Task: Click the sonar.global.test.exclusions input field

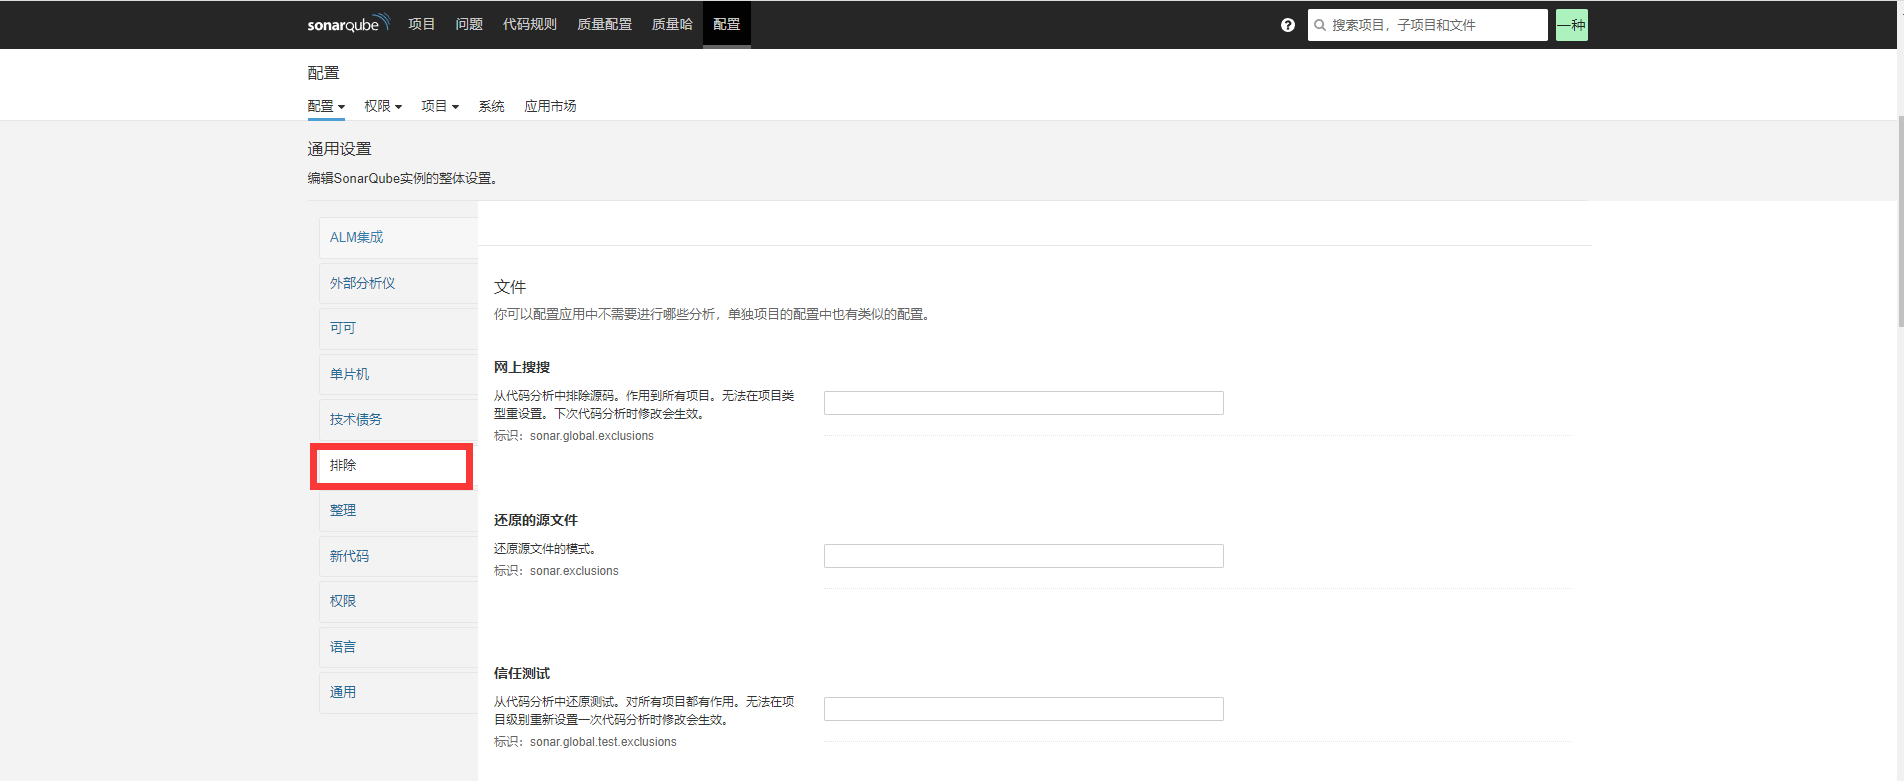Action: tap(1023, 709)
